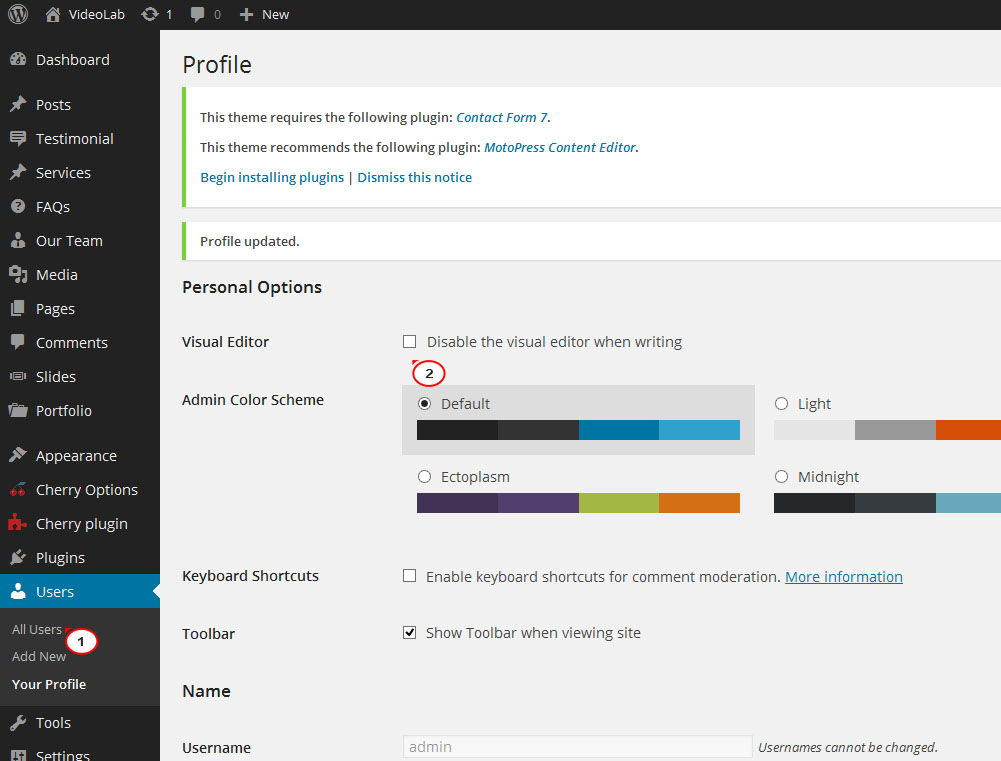Image resolution: width=1001 pixels, height=761 pixels.
Task: Click the Media menu label
Action: tap(57, 275)
